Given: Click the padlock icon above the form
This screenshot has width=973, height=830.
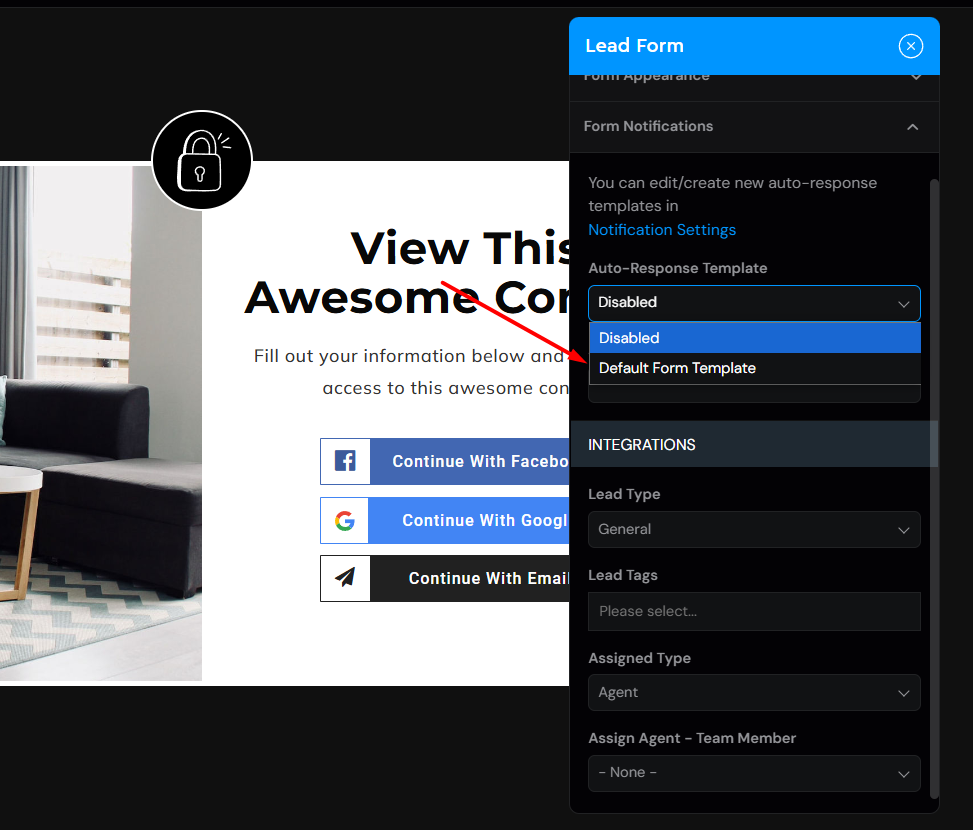Looking at the screenshot, I should (x=202, y=161).
